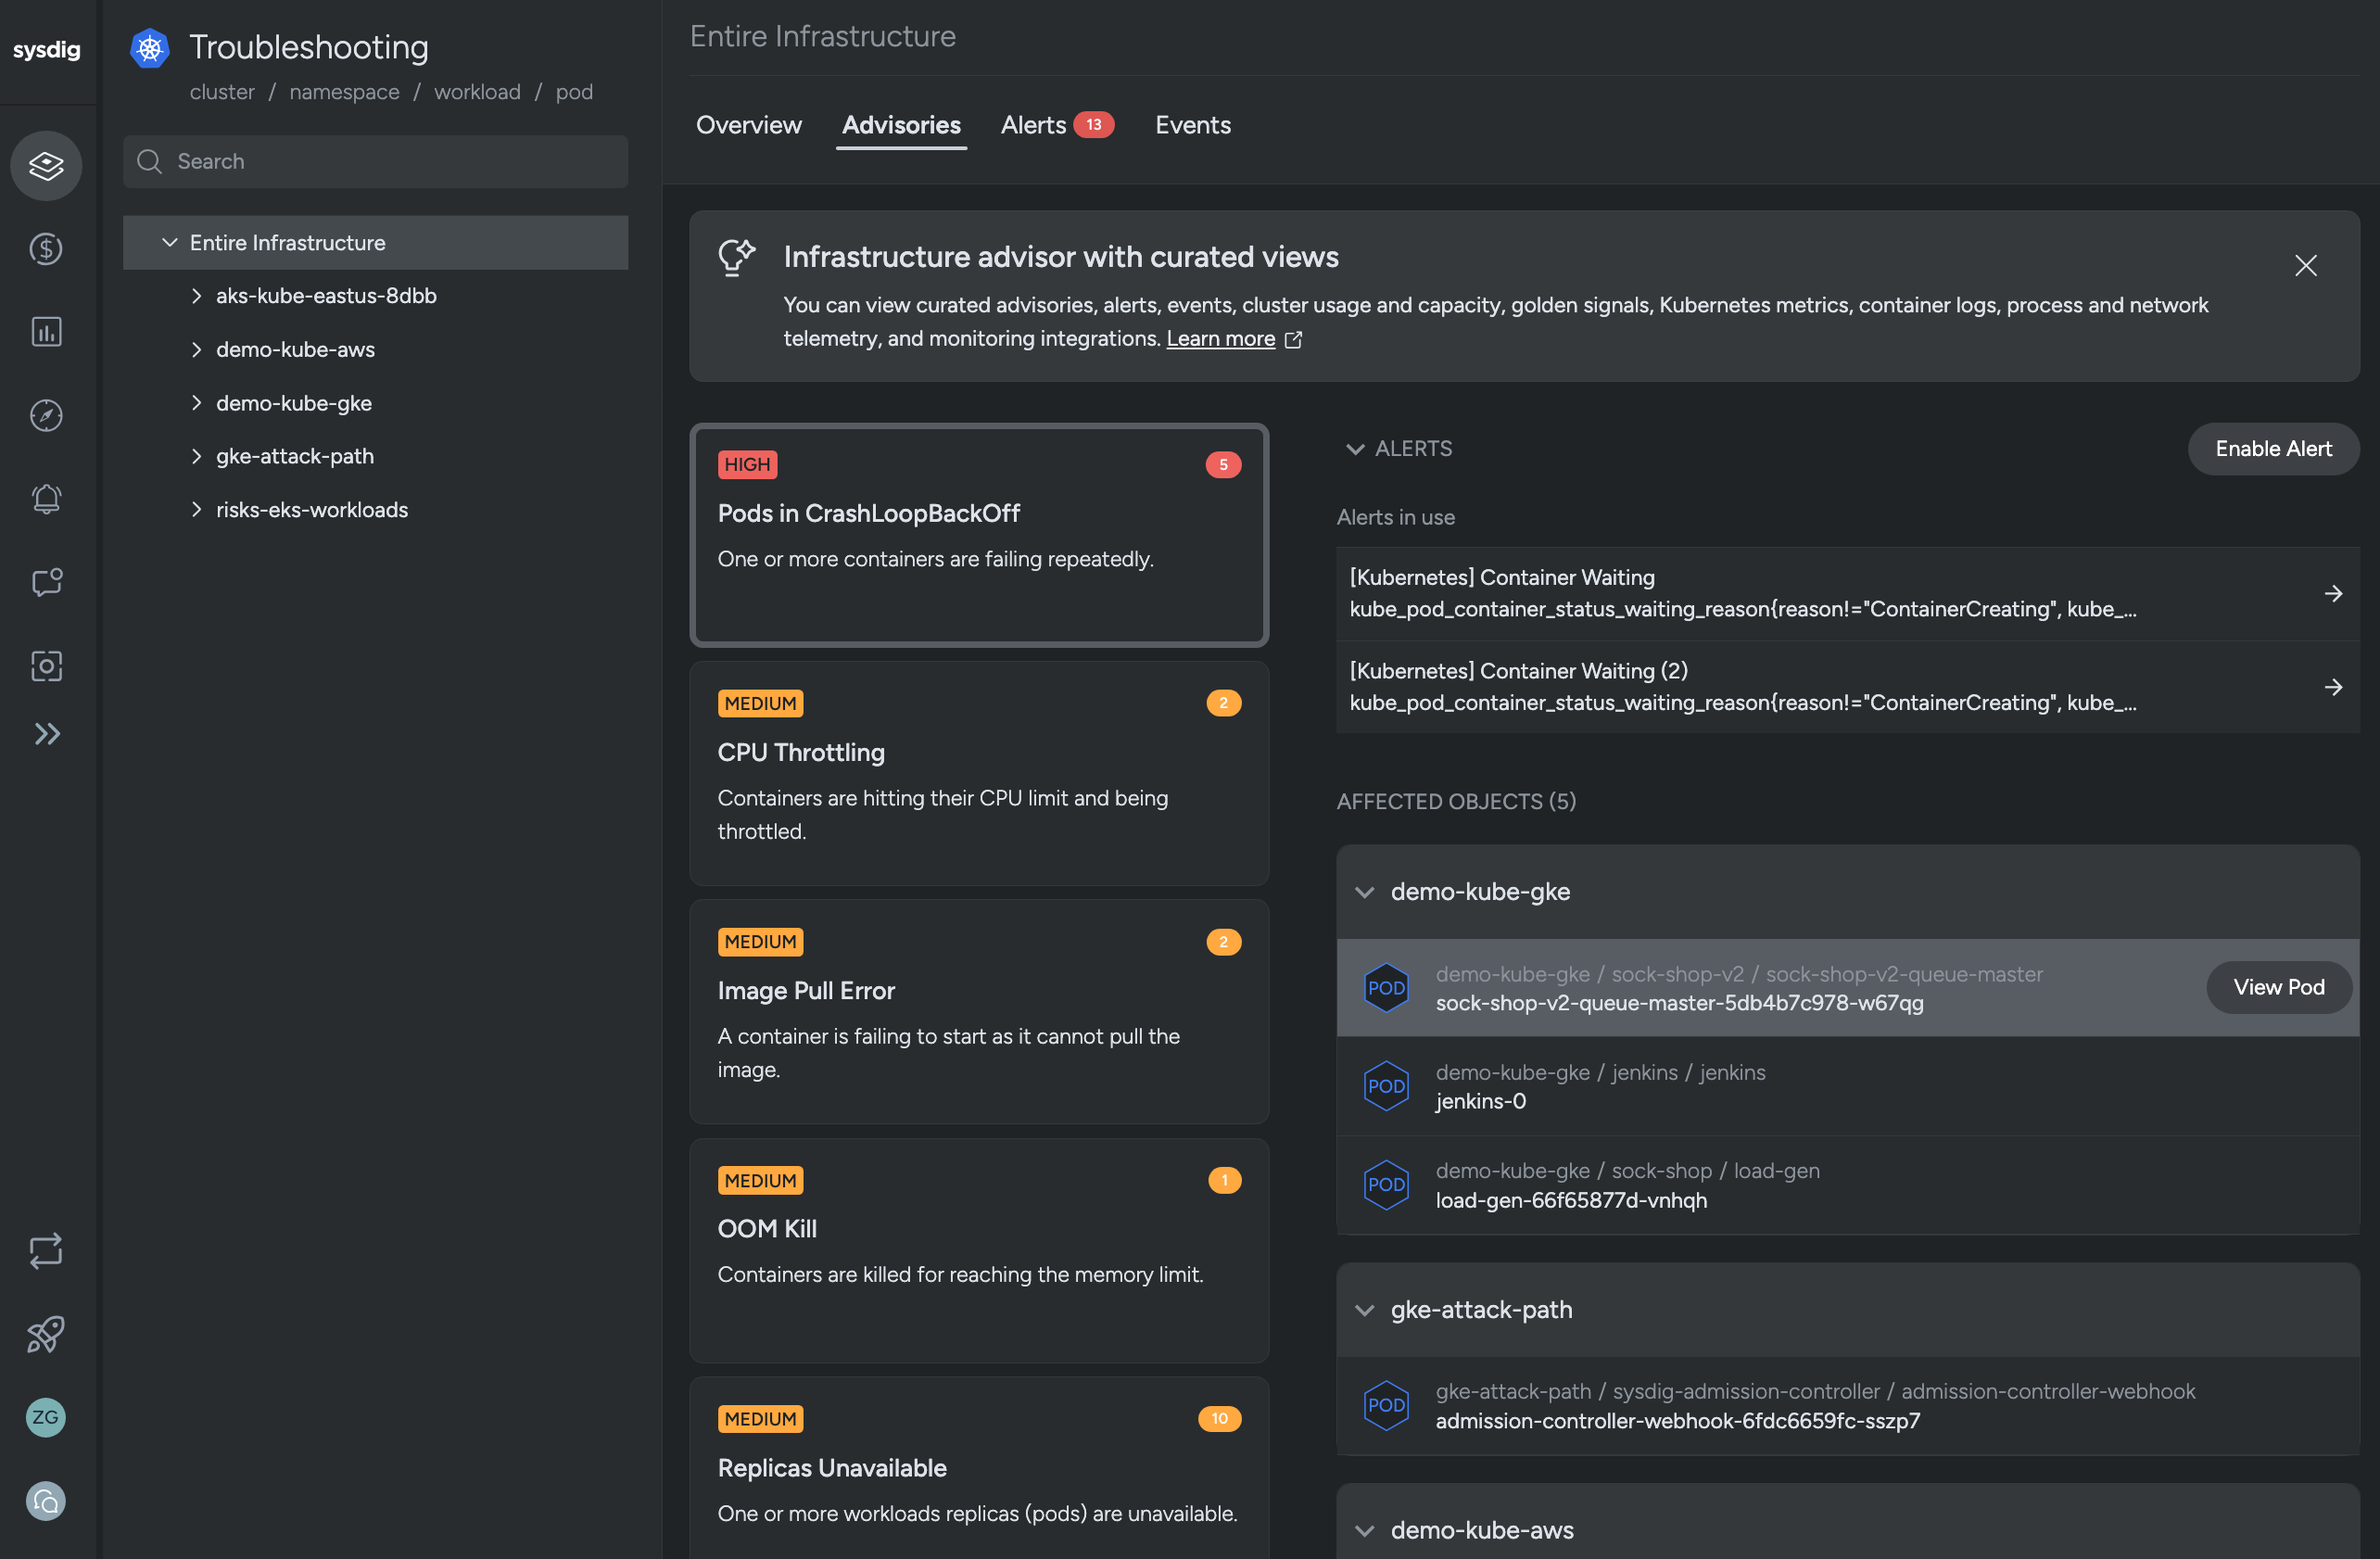
Task: Open the rocket get started icon
Action: click(x=46, y=1334)
